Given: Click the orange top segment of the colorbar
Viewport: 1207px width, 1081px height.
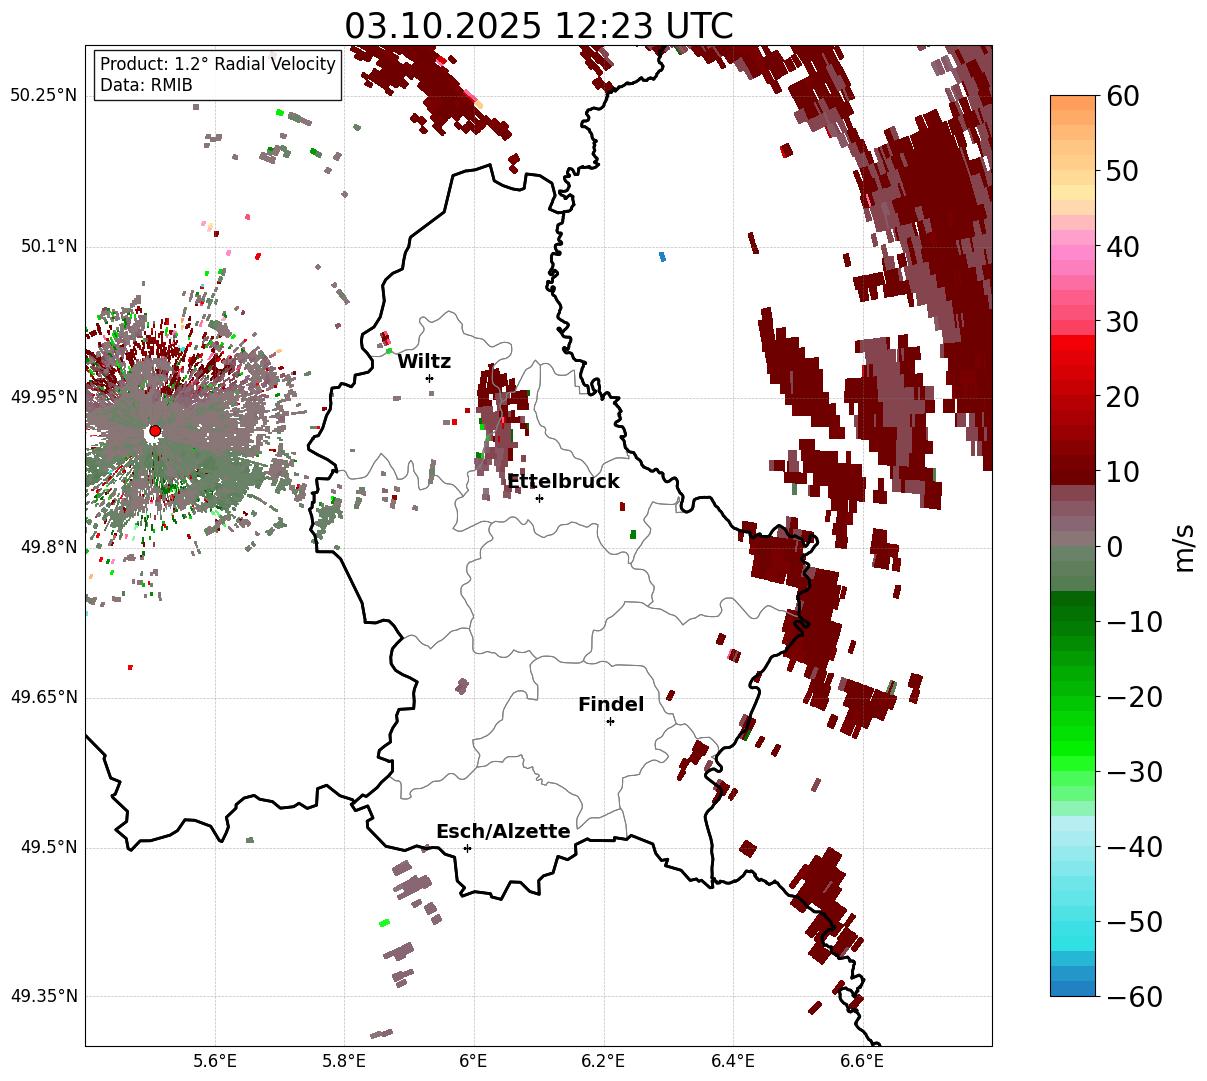Looking at the screenshot, I should [x=1073, y=103].
